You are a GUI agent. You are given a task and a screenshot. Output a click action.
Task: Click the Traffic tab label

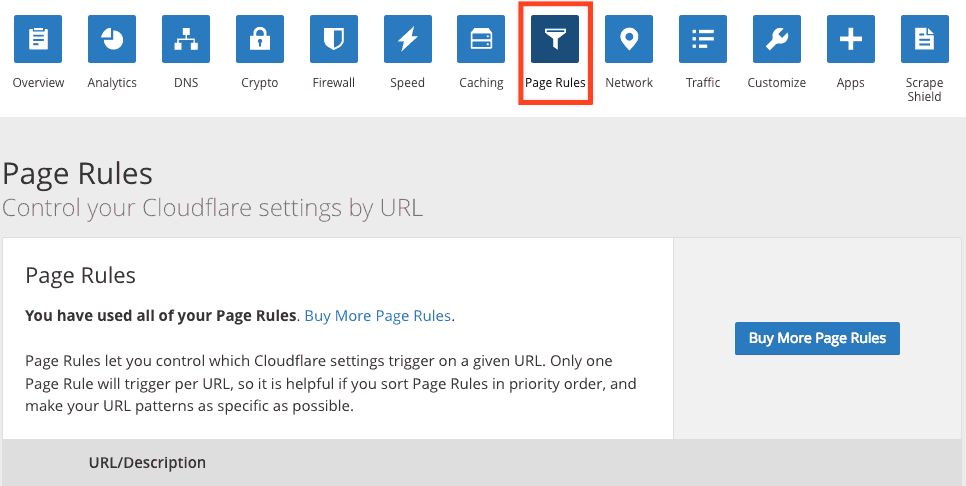pos(703,83)
